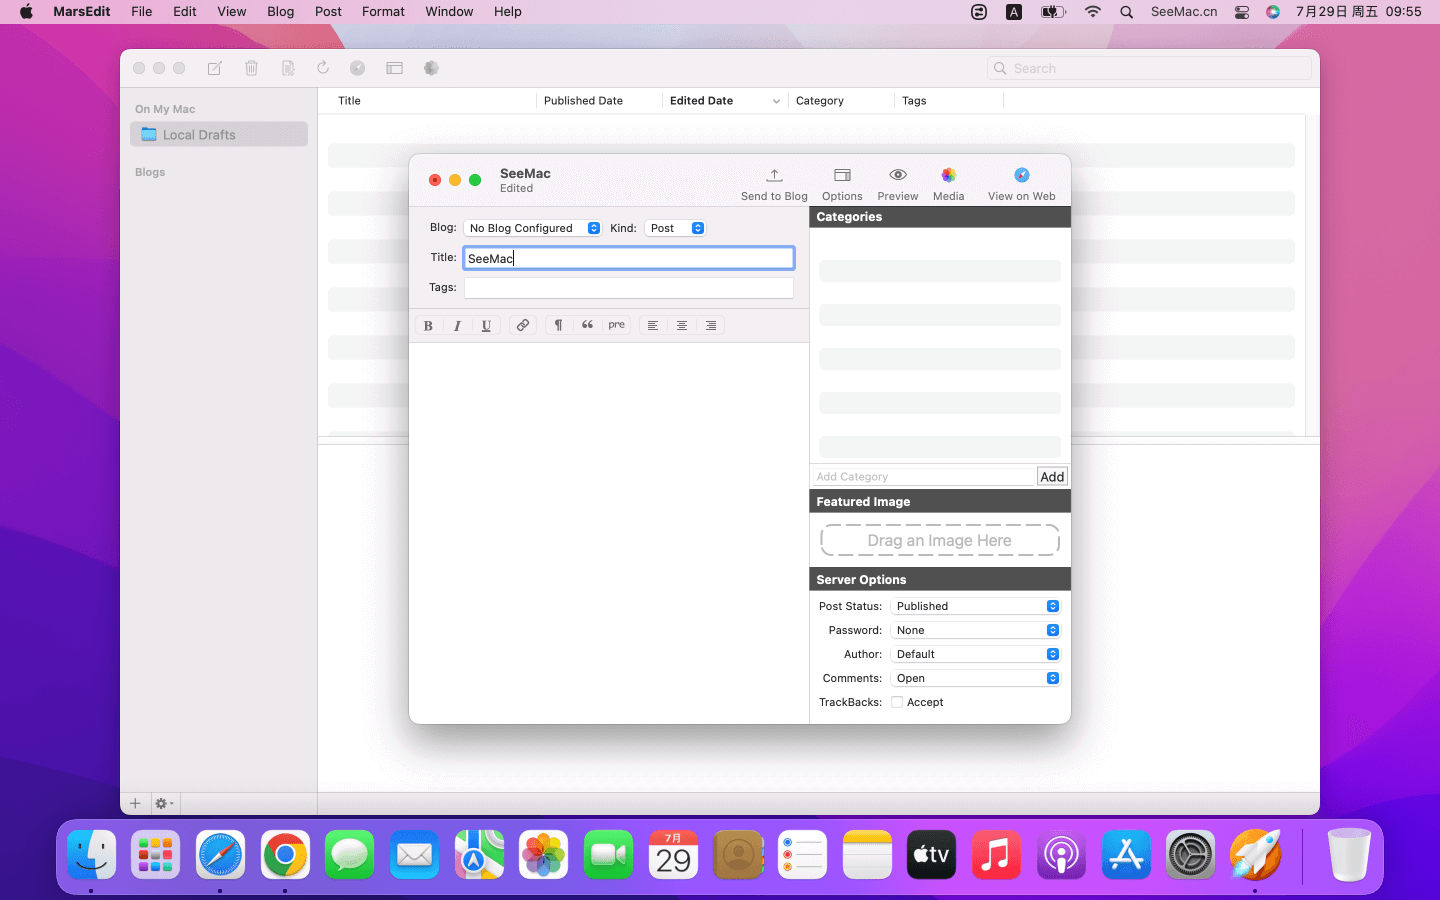Image resolution: width=1440 pixels, height=900 pixels.
Task: Open the Comments dropdown
Action: click(975, 679)
